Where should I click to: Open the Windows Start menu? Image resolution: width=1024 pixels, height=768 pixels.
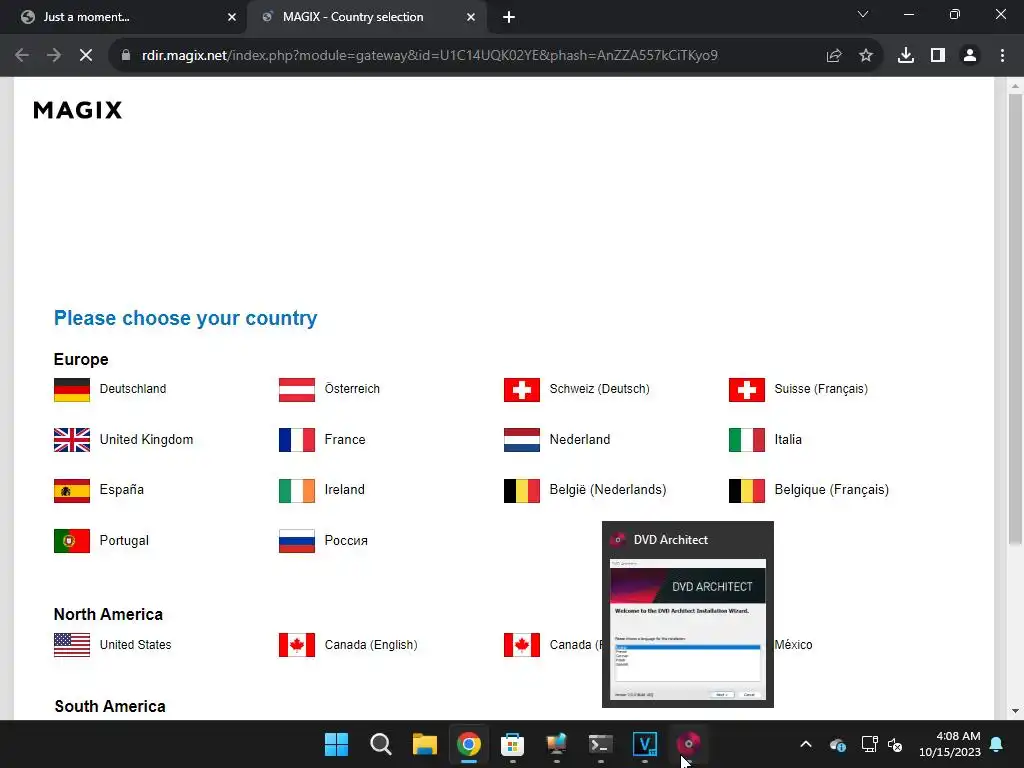tap(336, 744)
